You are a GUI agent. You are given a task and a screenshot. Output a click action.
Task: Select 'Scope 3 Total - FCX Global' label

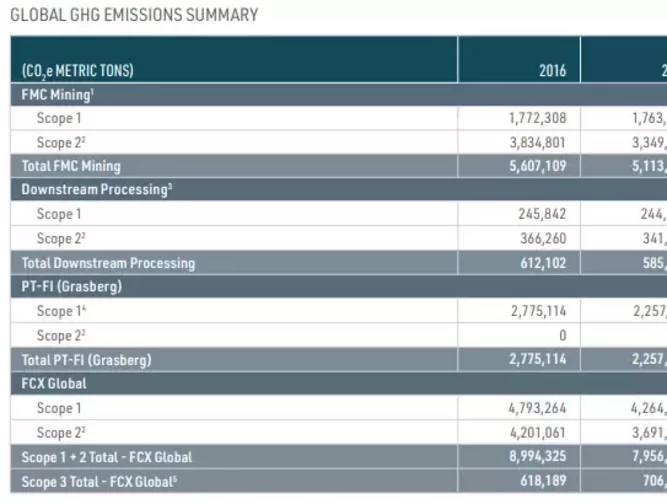pyautogui.click(x=99, y=482)
